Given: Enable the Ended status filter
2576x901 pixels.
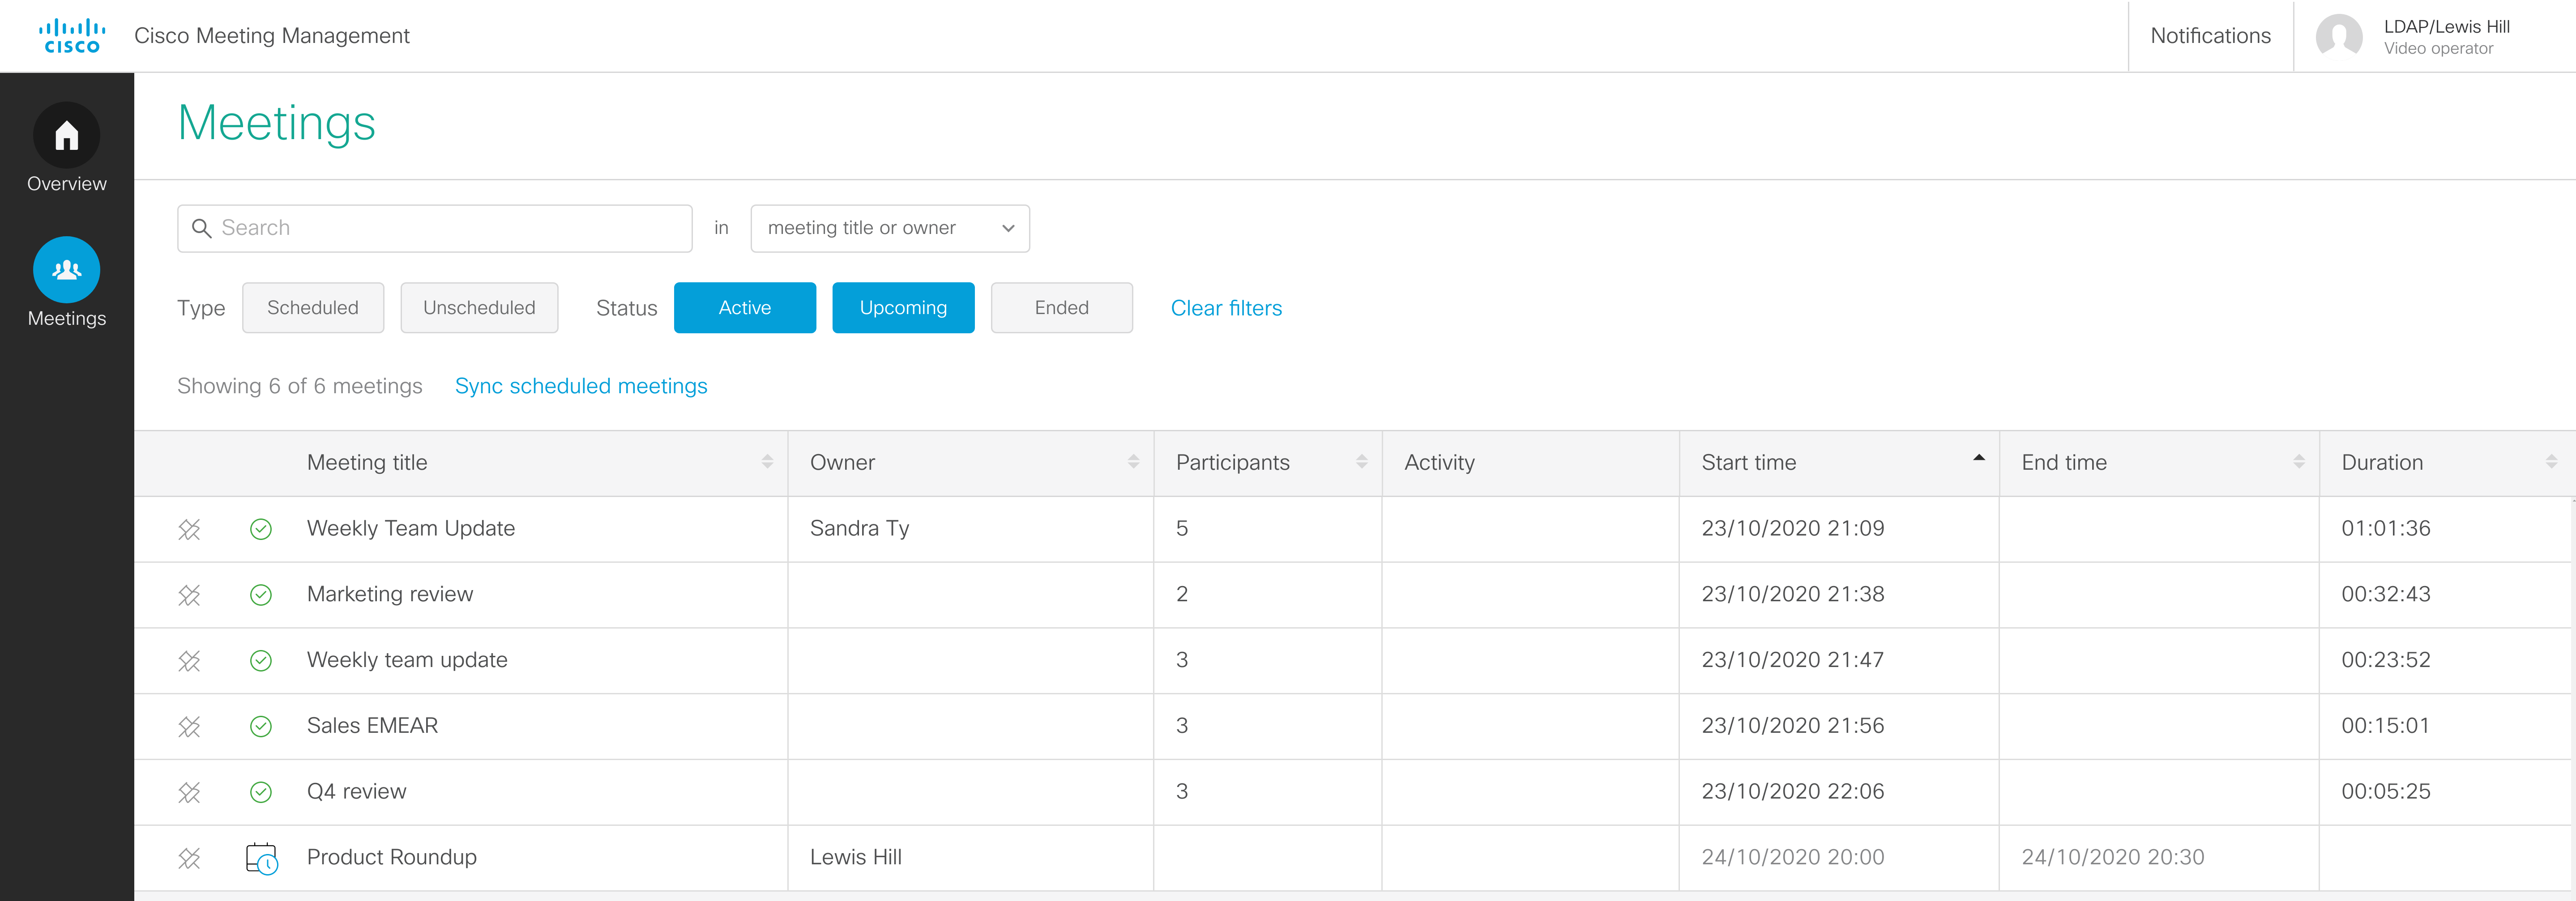Looking at the screenshot, I should tap(1061, 307).
